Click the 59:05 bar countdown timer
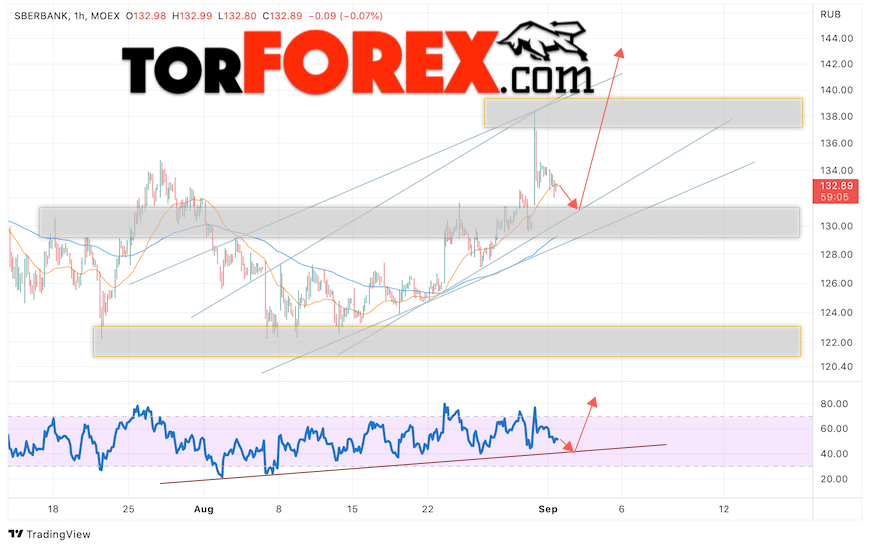 pyautogui.click(x=835, y=197)
